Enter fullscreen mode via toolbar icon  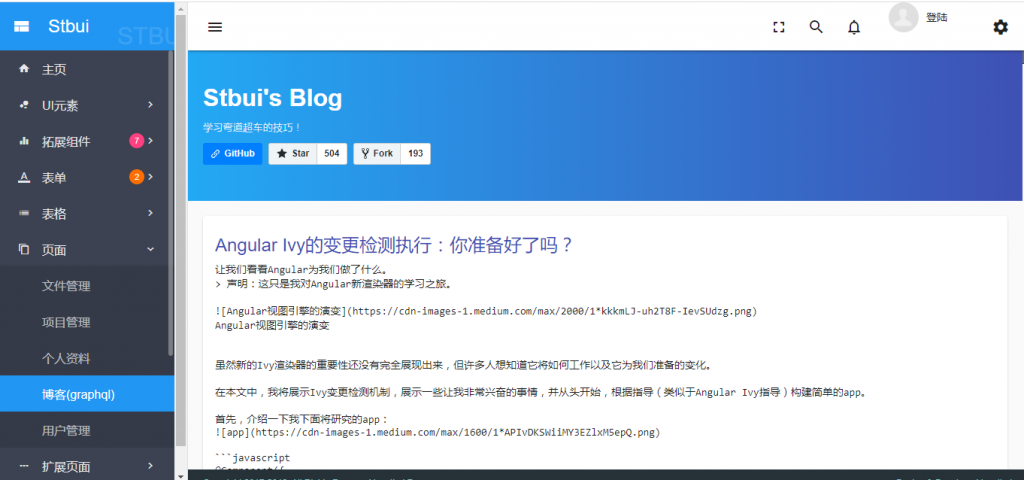778,27
